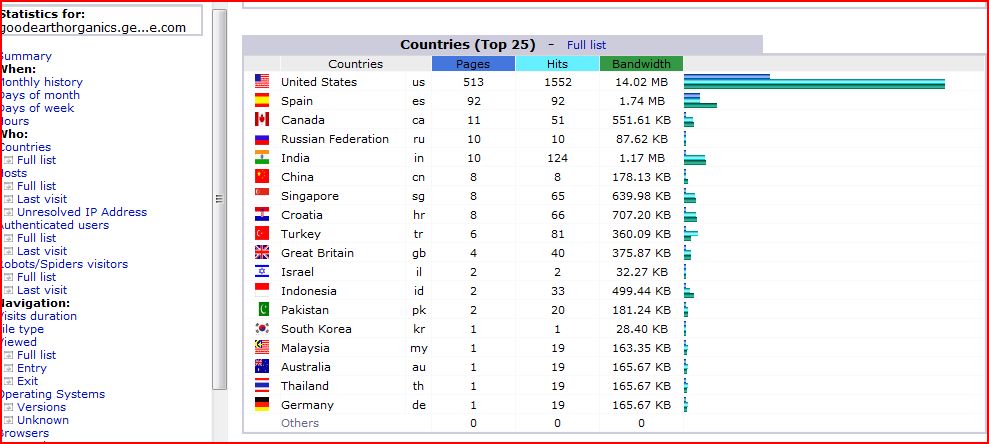Click the Indonesia flag icon
Viewport: 989px width, 444px height.
262,290
